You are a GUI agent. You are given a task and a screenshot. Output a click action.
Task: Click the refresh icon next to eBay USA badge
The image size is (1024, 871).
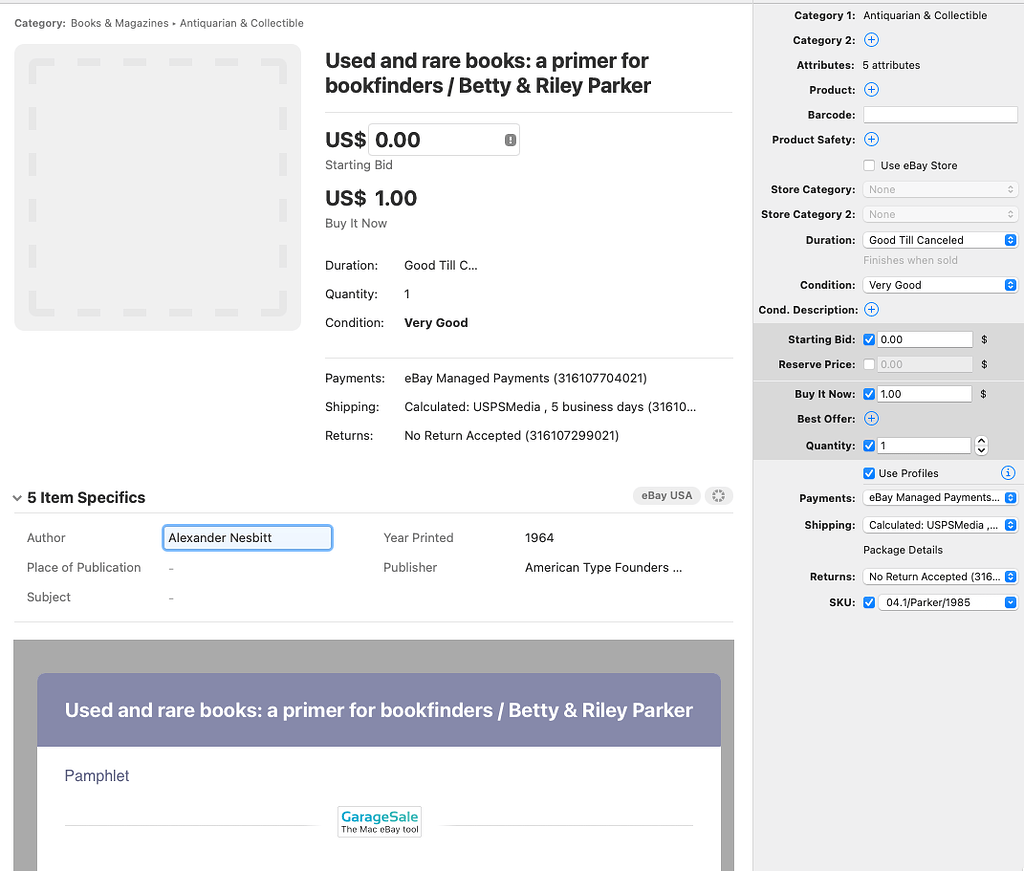[x=719, y=495]
